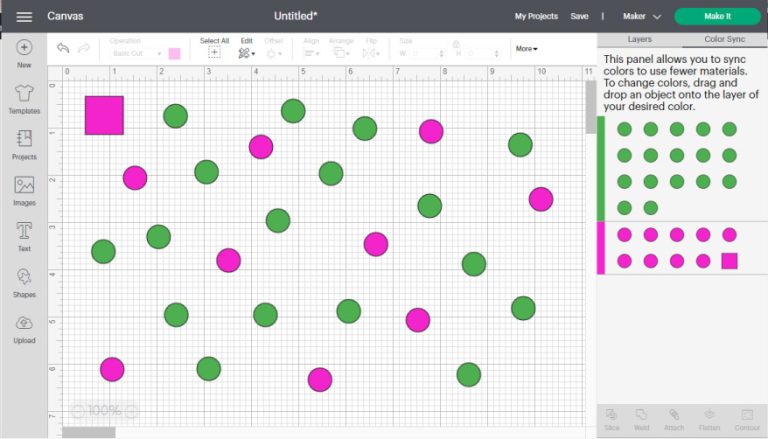Screen dimensions: 768x439
Task: Click the height H size field
Action: [480, 53]
